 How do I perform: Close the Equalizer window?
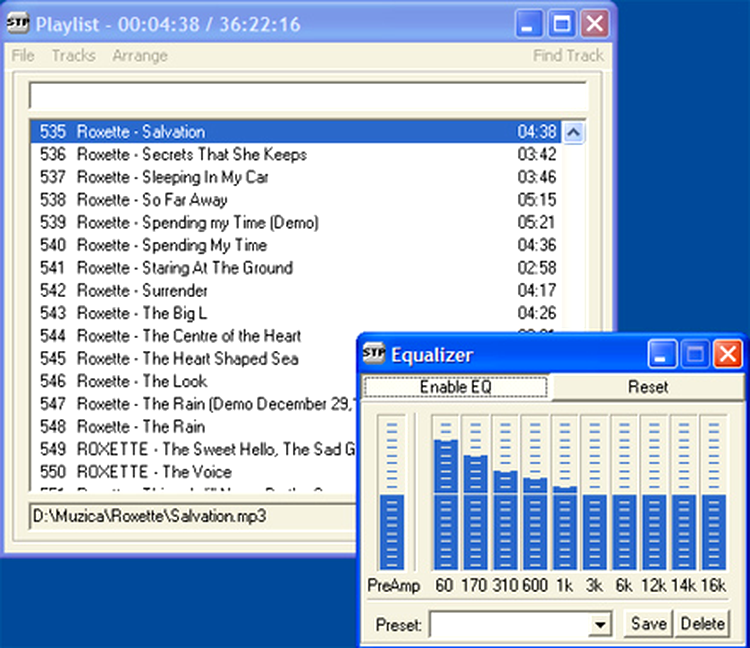point(728,354)
